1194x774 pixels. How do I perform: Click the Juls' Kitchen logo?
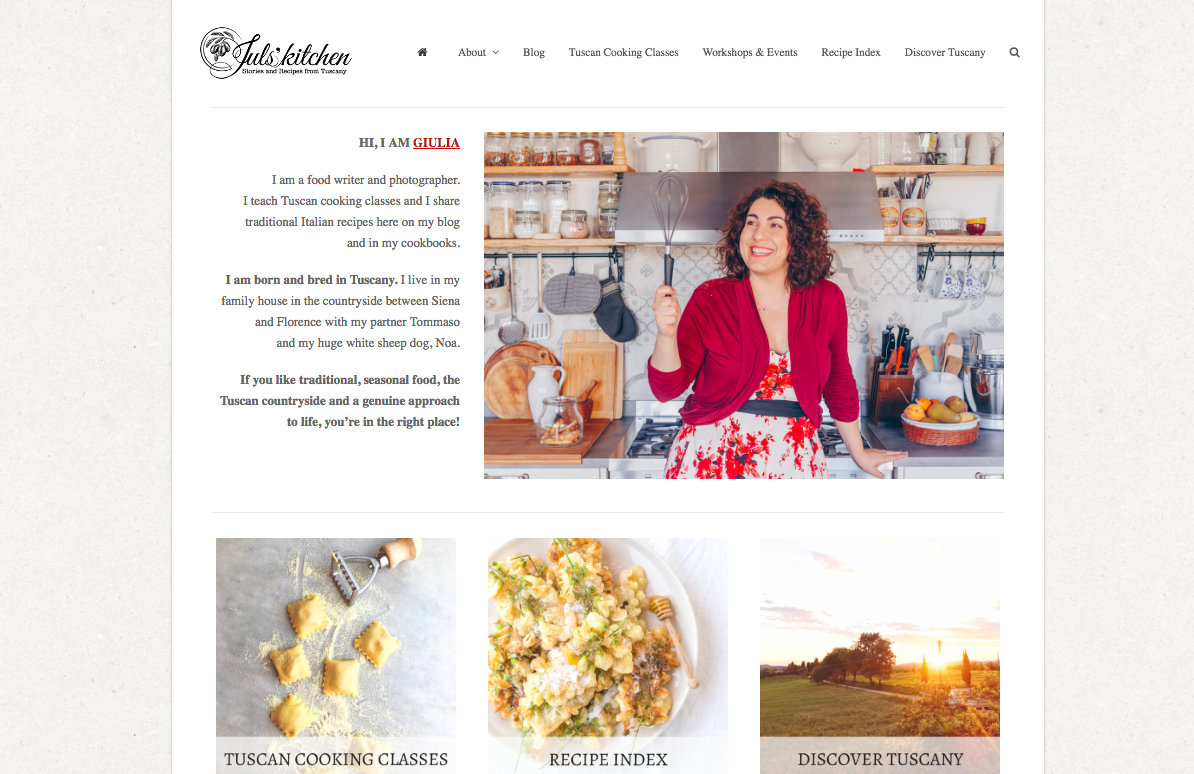(276, 53)
